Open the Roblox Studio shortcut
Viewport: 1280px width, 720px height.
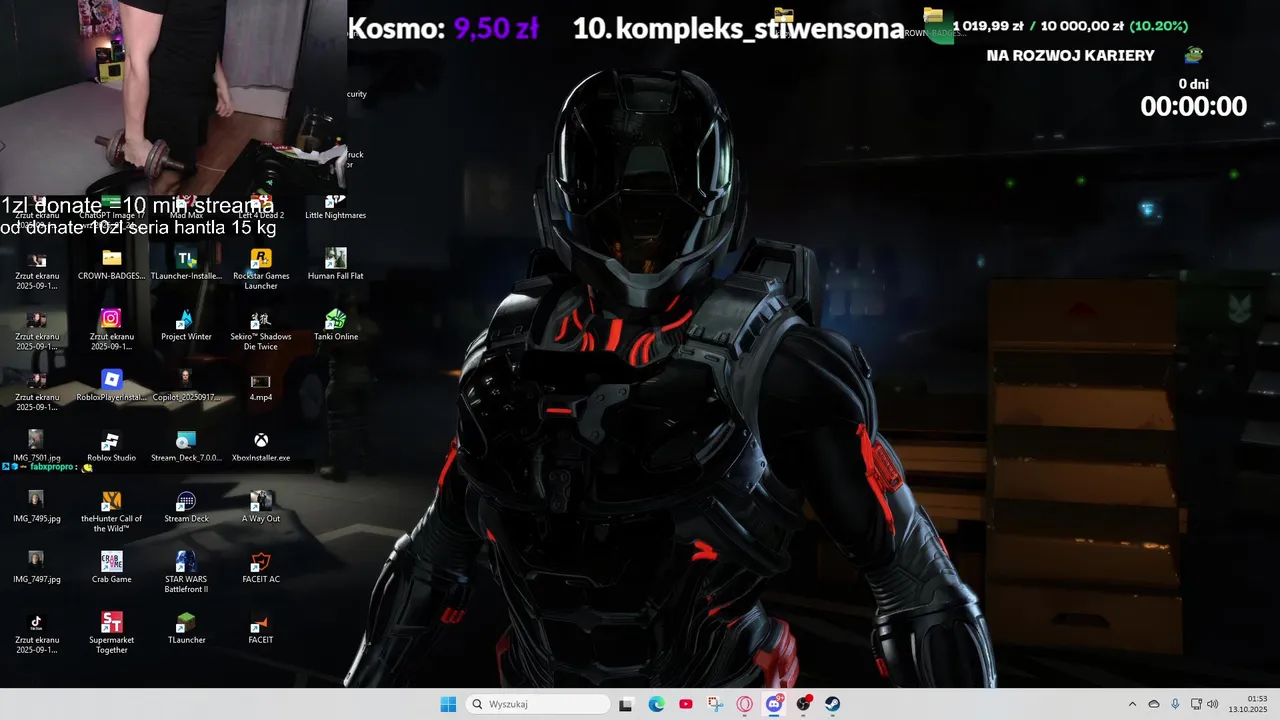pos(112,447)
